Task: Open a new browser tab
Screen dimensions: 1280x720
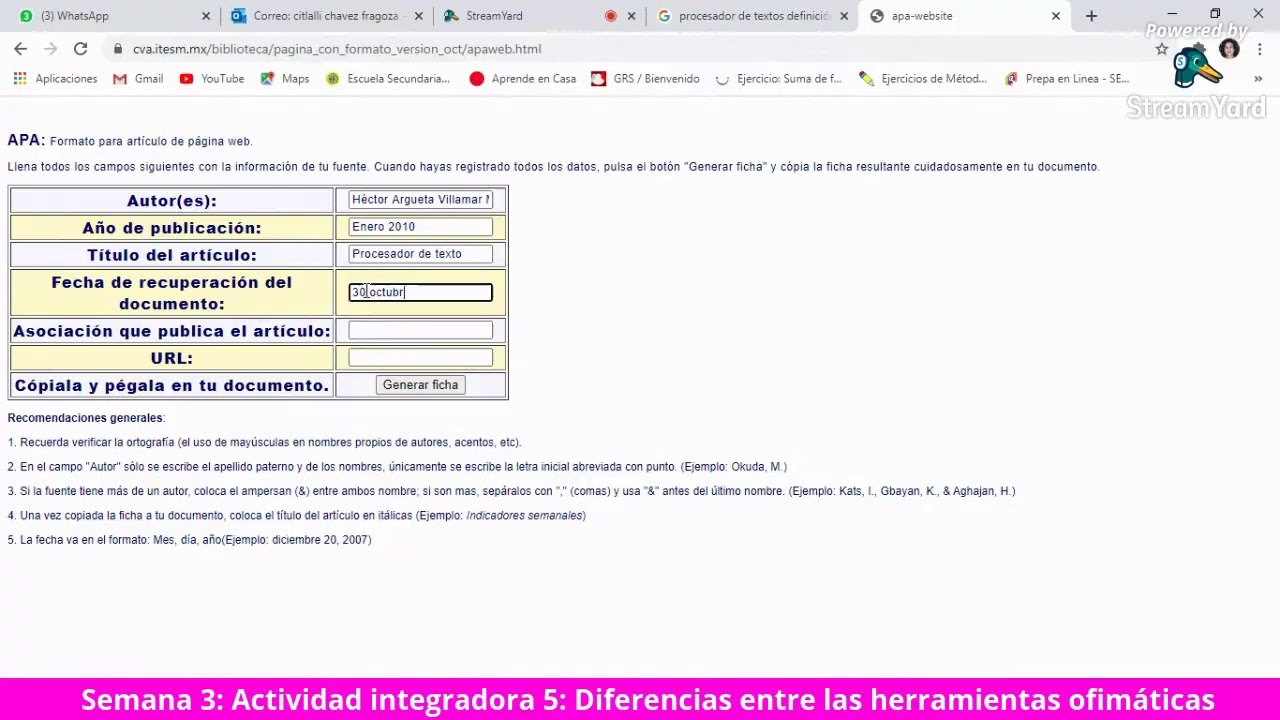Action: 1091,16
